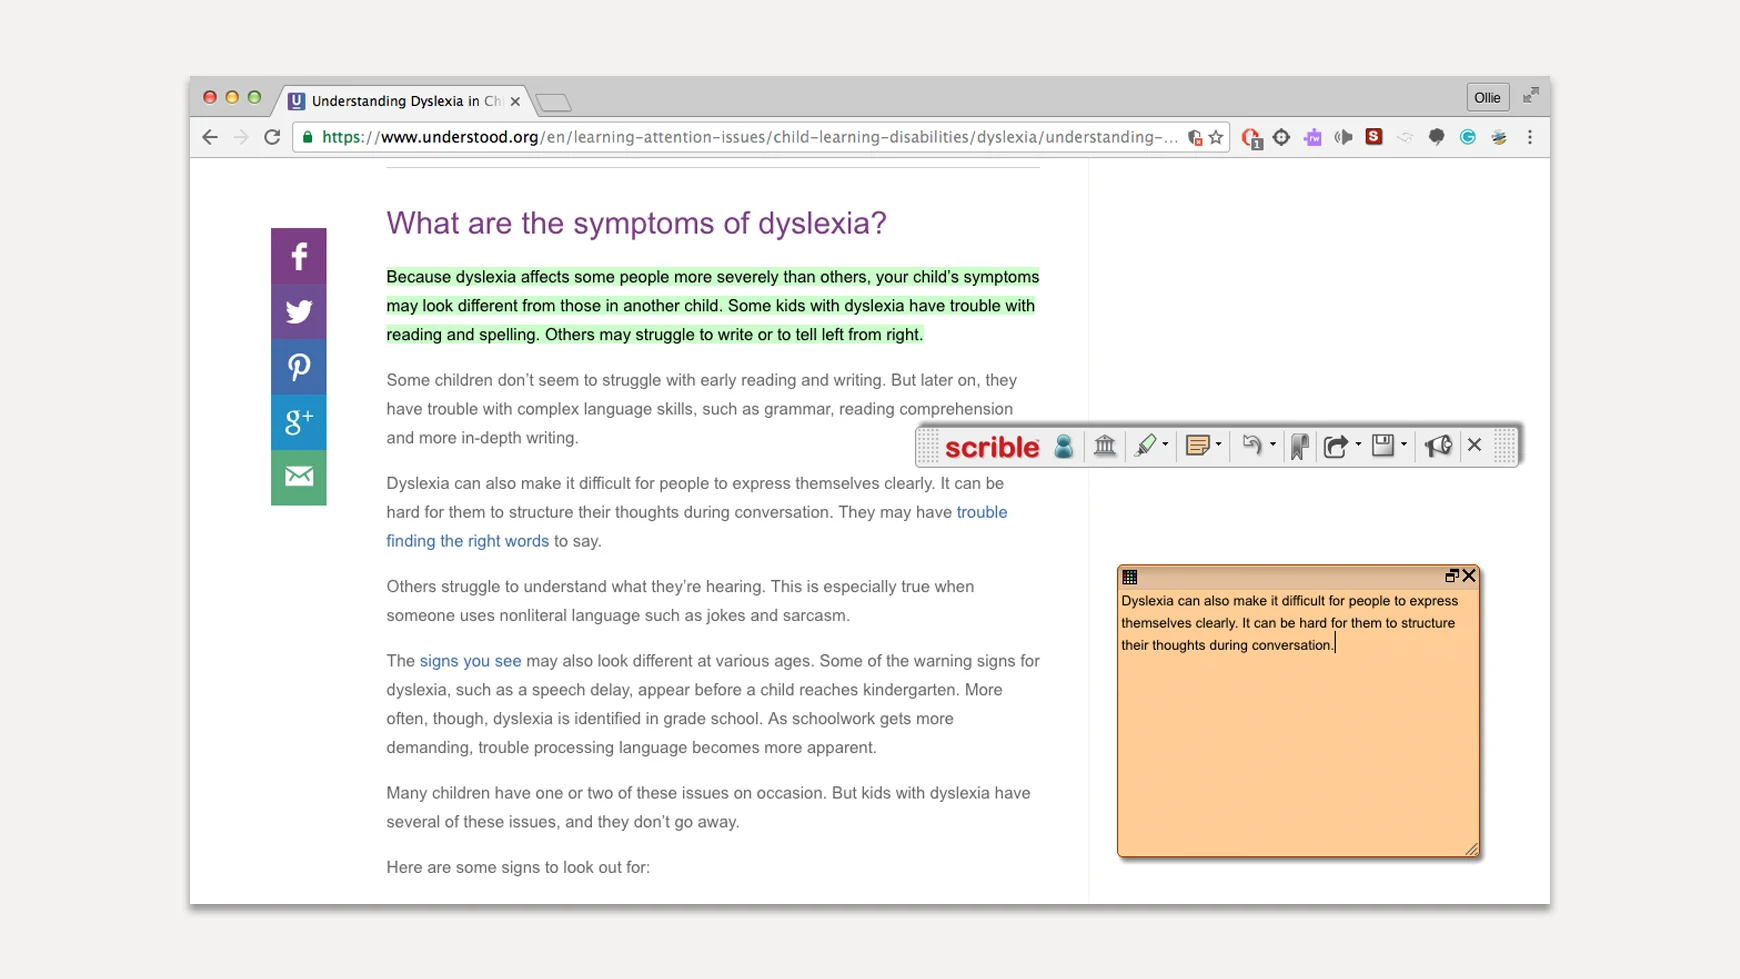Launch the red Scrible 'S' extension
Image resolution: width=1740 pixels, height=979 pixels.
(1374, 137)
